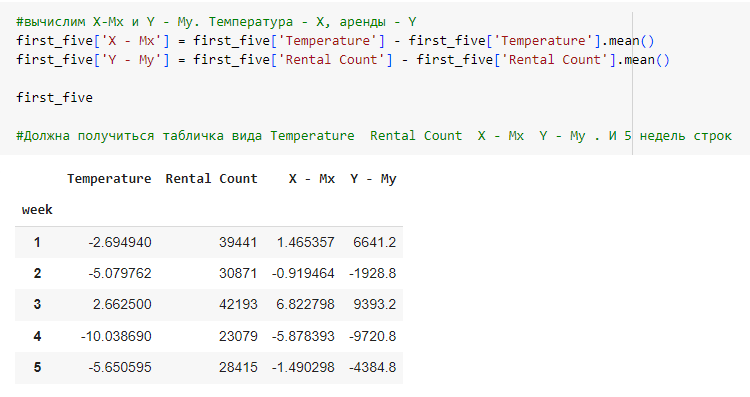
Task: Click rental count 28415
Action: coord(238,367)
